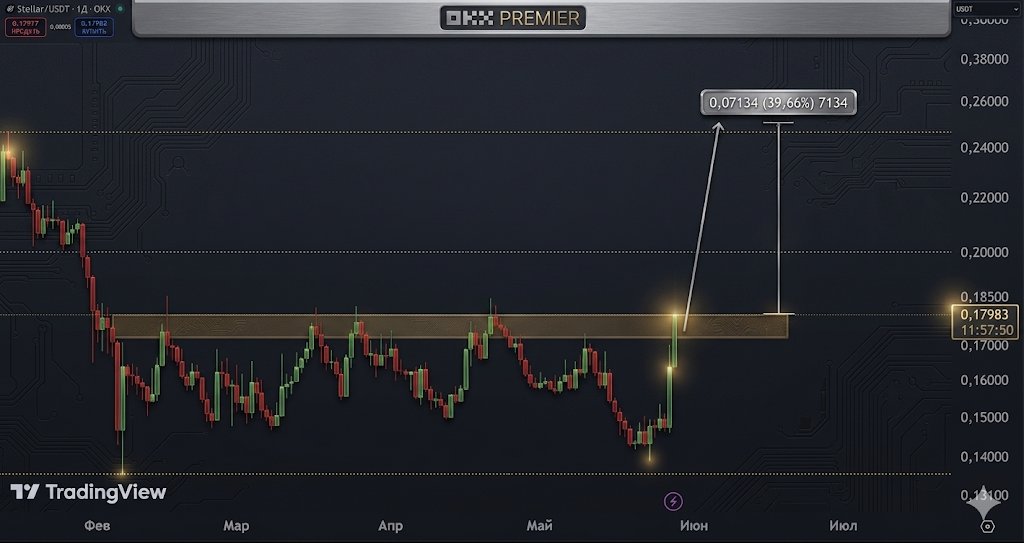Viewport: 1024px width, 543px height.
Task: Click the spread value 0,00005
Action: tap(60, 27)
